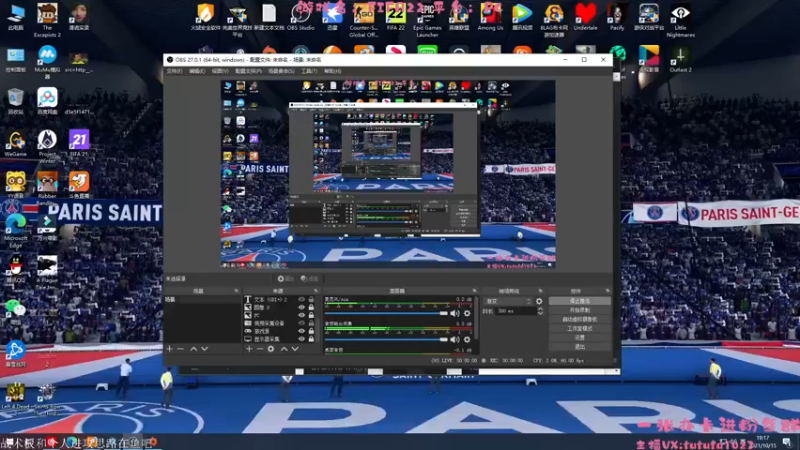Click the transition duration 300 ms field
This screenshot has height=450, width=800.
coord(515,311)
